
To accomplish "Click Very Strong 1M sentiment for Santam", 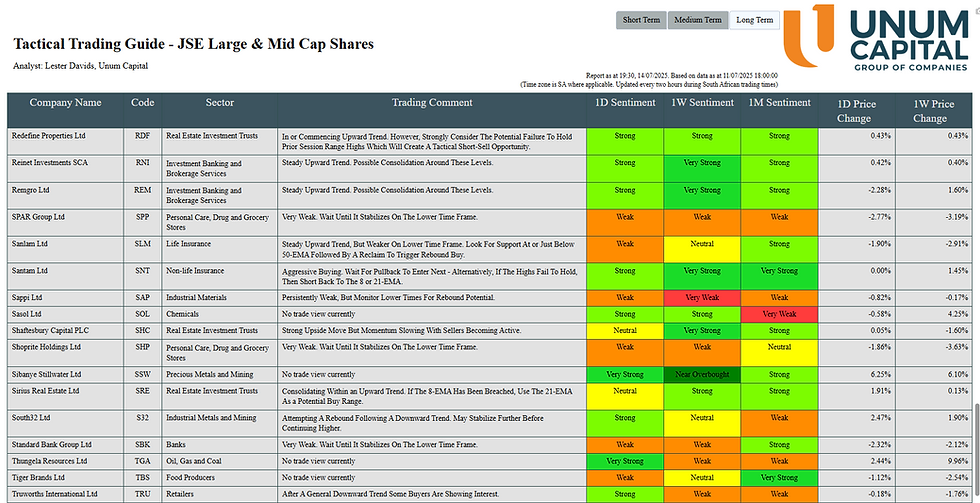I will click(779, 277).
